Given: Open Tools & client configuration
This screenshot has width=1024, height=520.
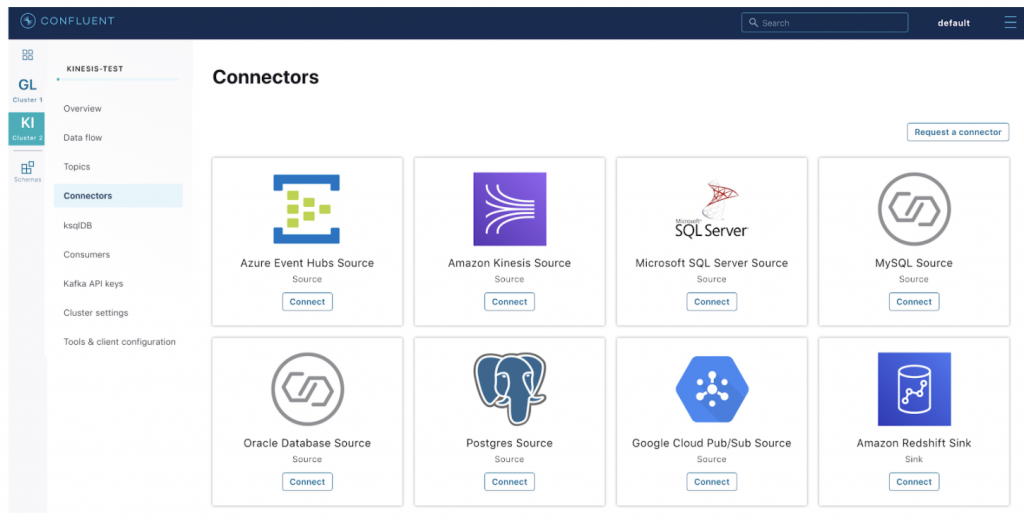Looking at the screenshot, I should [x=119, y=342].
